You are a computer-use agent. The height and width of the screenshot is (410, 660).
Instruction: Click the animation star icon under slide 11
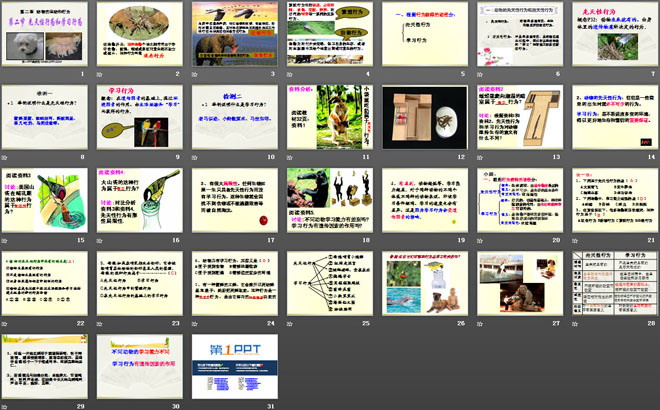[290, 157]
